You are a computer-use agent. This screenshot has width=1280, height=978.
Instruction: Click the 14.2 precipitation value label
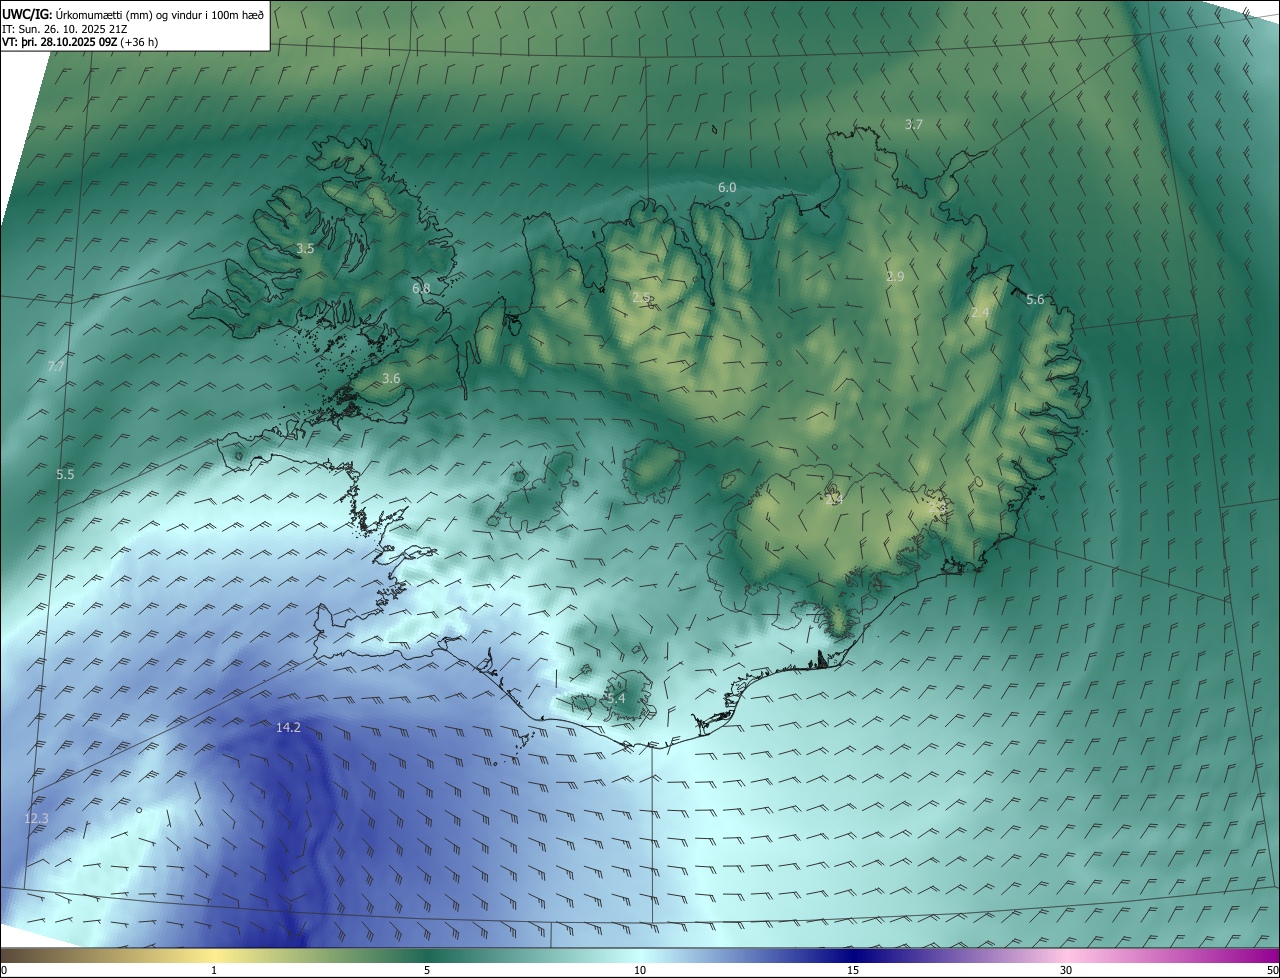click(288, 728)
